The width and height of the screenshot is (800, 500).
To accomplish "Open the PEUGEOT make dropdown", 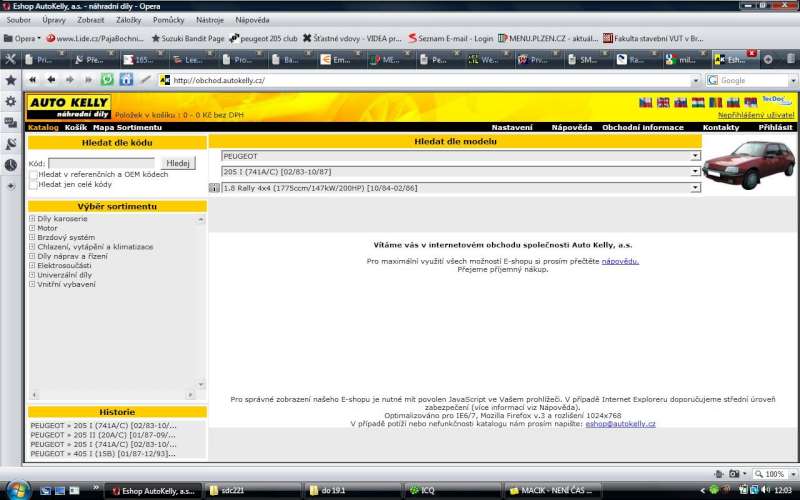I will tap(460, 156).
